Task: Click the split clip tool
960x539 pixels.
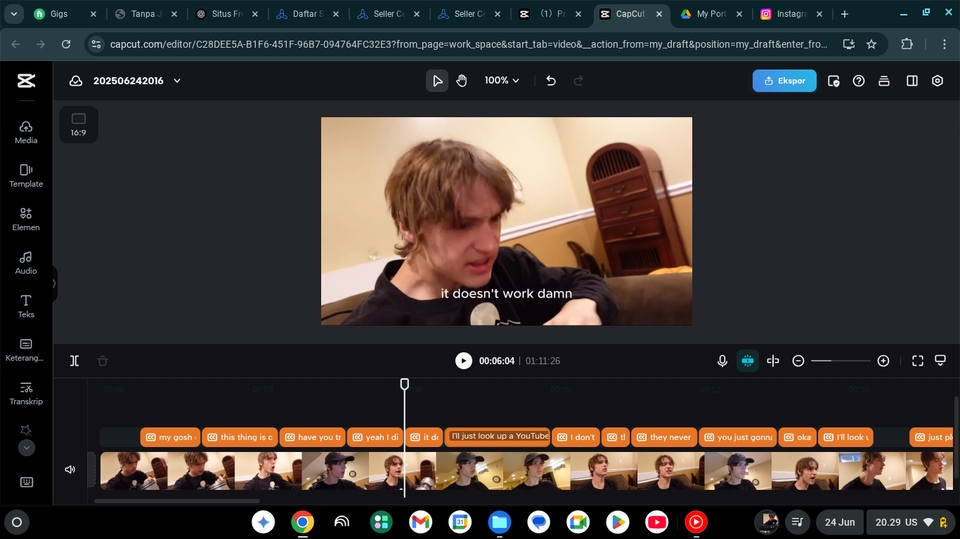Action: coord(74,361)
